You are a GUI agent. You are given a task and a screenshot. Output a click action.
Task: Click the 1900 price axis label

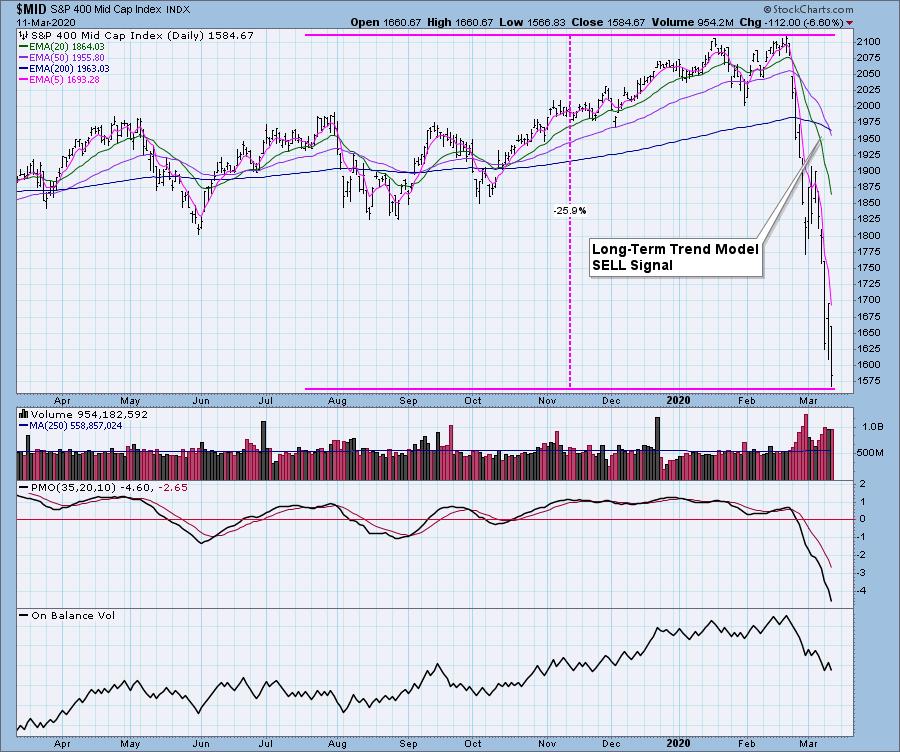coord(868,170)
